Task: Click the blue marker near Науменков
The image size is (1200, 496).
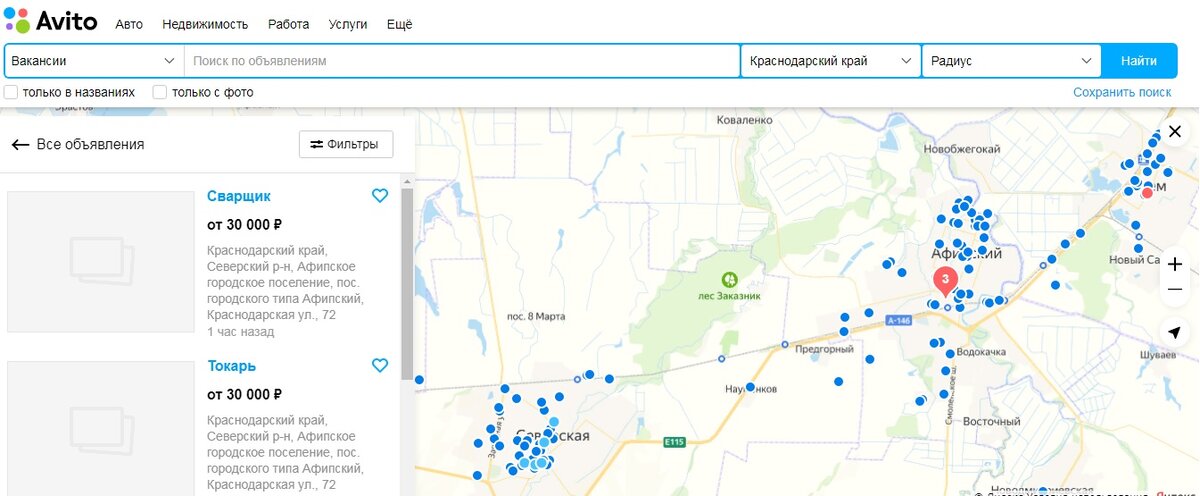Action: pos(750,386)
